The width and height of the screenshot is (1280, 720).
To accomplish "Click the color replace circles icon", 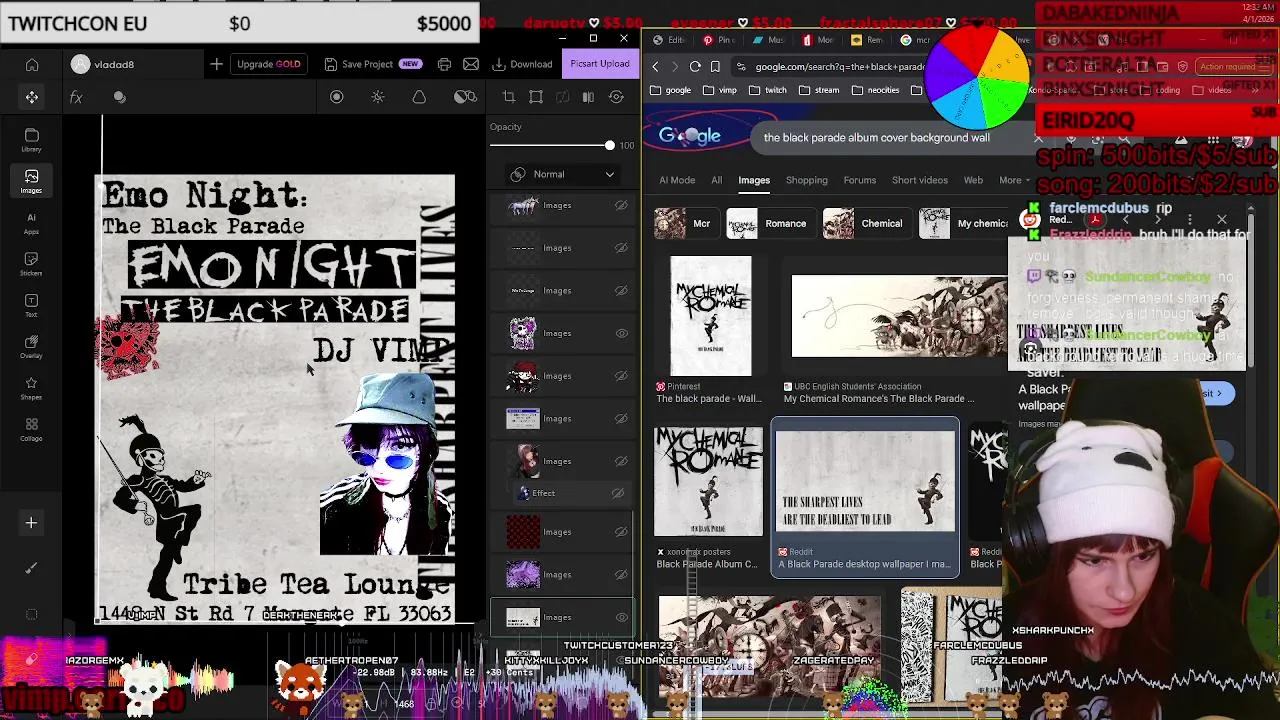I will [465, 97].
